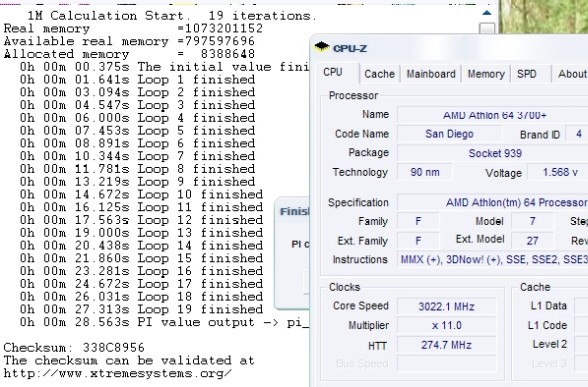Click the Real memory =1073201152 line
The height and width of the screenshot is (387, 588).
(x=133, y=28)
